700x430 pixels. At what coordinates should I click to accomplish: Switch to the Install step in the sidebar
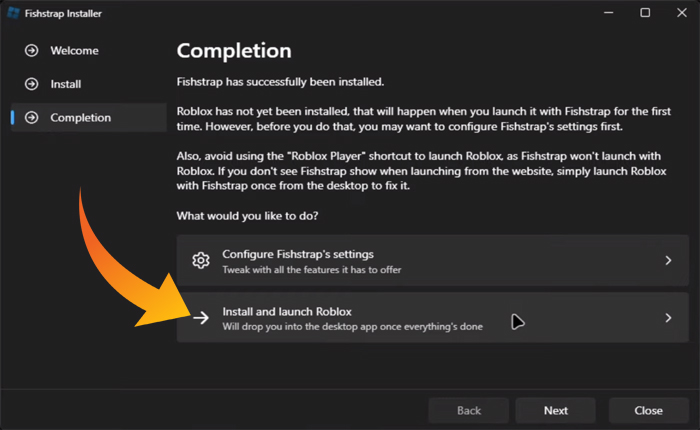tap(66, 84)
